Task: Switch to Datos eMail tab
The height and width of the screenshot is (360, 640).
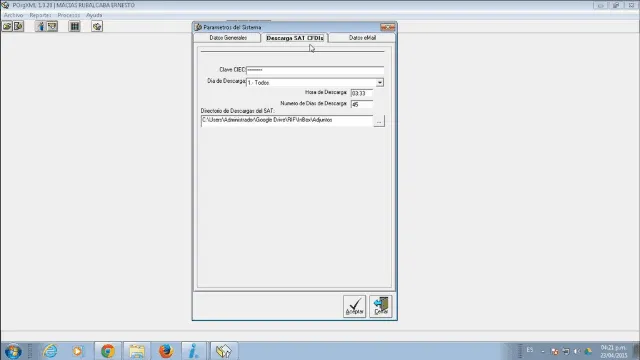Action: (x=362, y=38)
